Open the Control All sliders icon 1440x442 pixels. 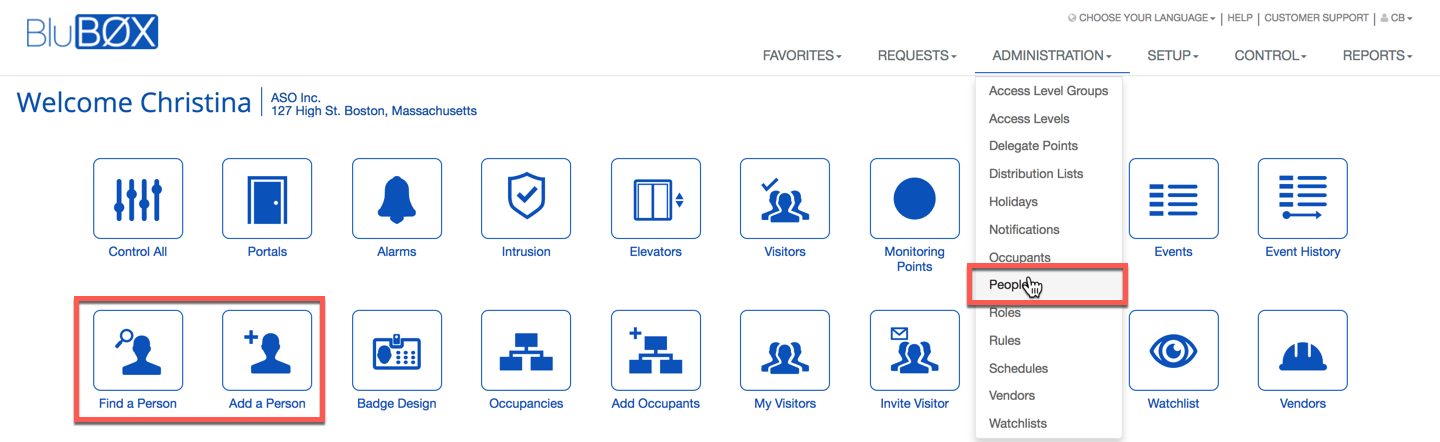coord(138,198)
